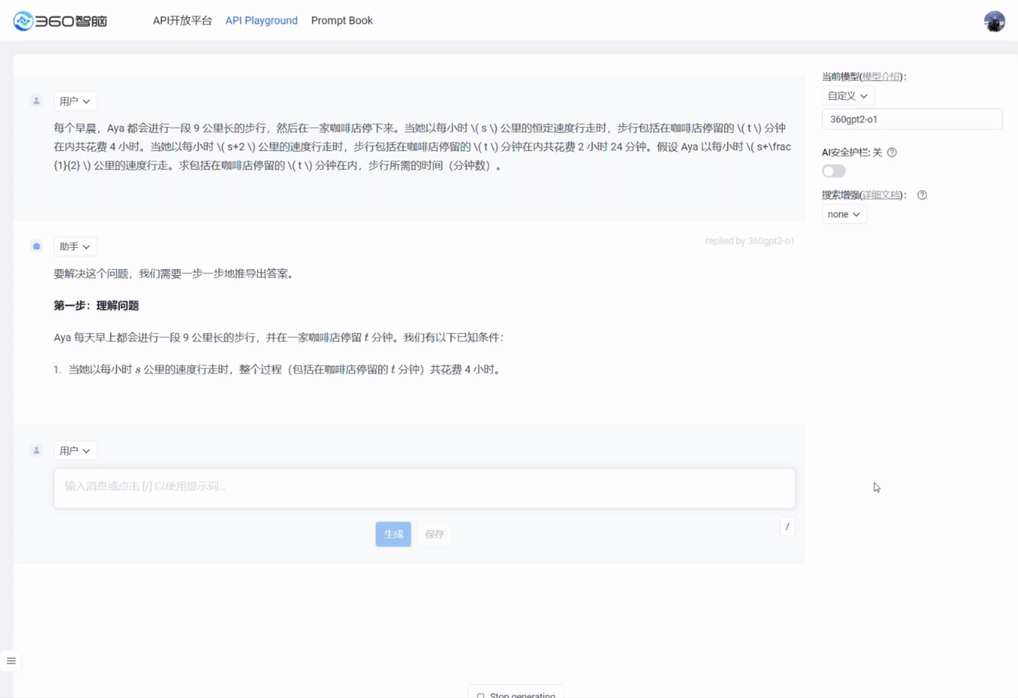Open the 搜索增强 none dropdown
Image resolution: width=1018 pixels, height=698 pixels.
[x=843, y=213]
